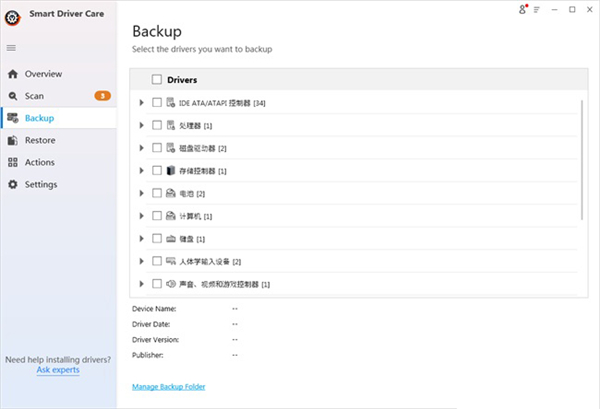The image size is (600, 409).
Task: Open the Manage Backup Folder link
Action: [168, 386]
